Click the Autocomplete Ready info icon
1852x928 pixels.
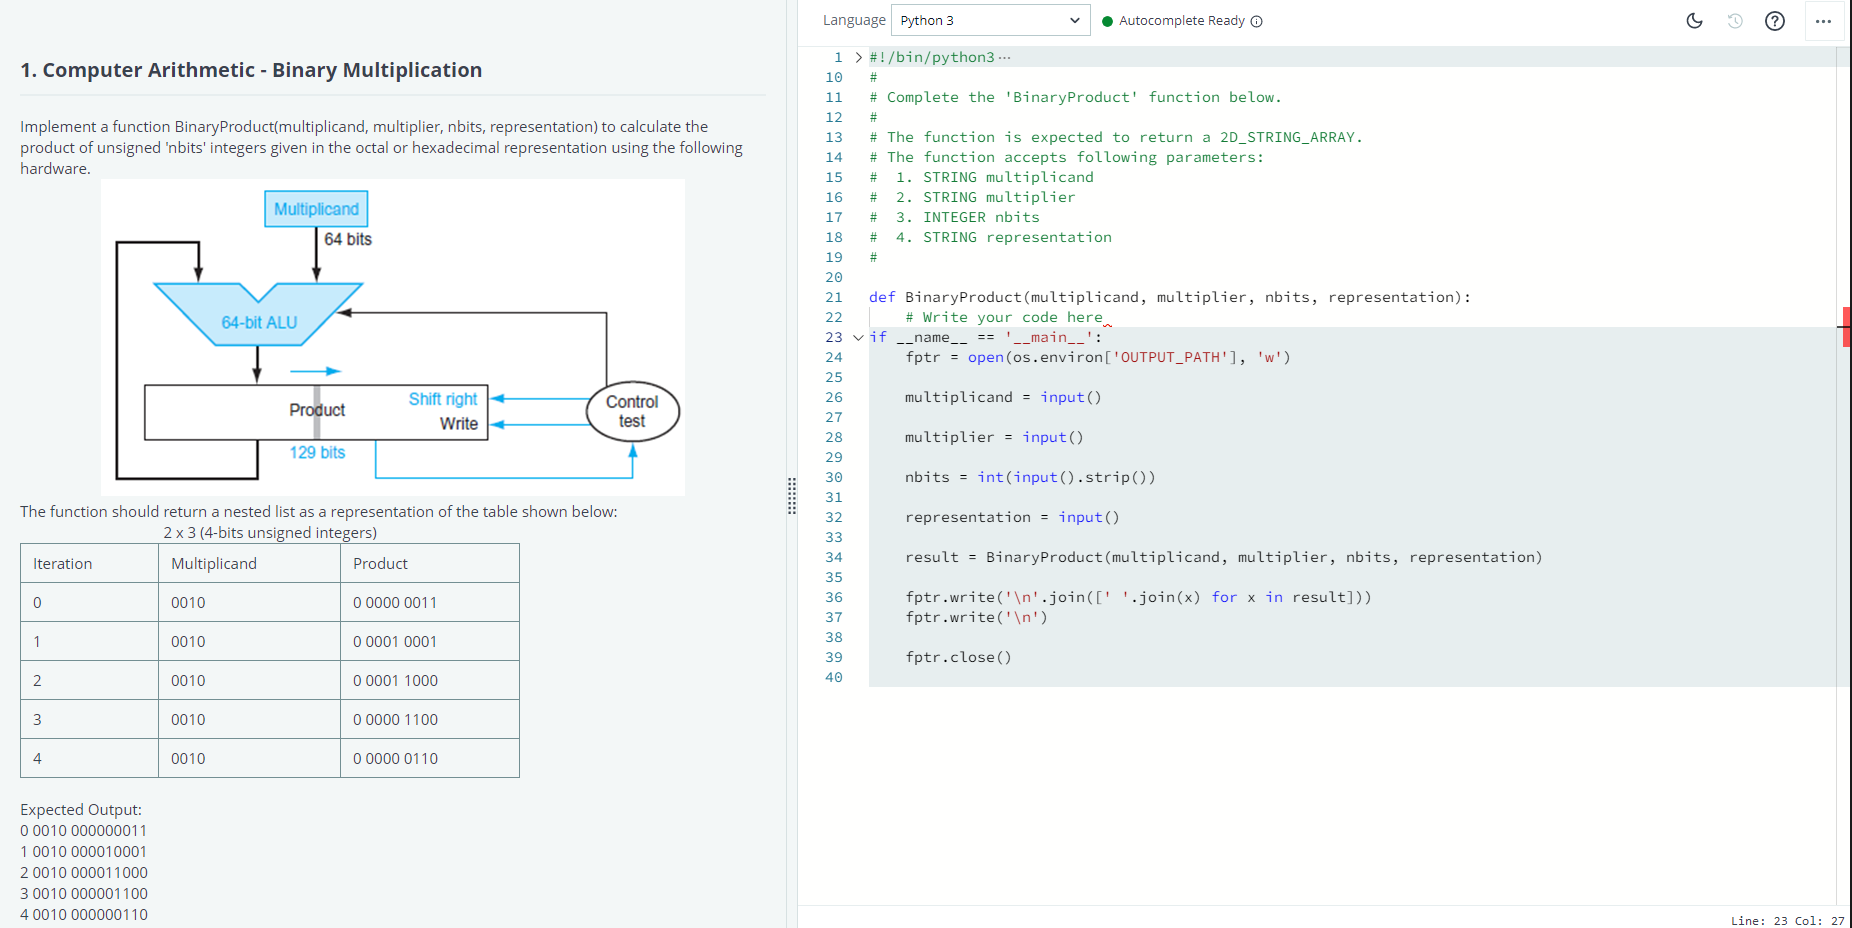(1257, 21)
